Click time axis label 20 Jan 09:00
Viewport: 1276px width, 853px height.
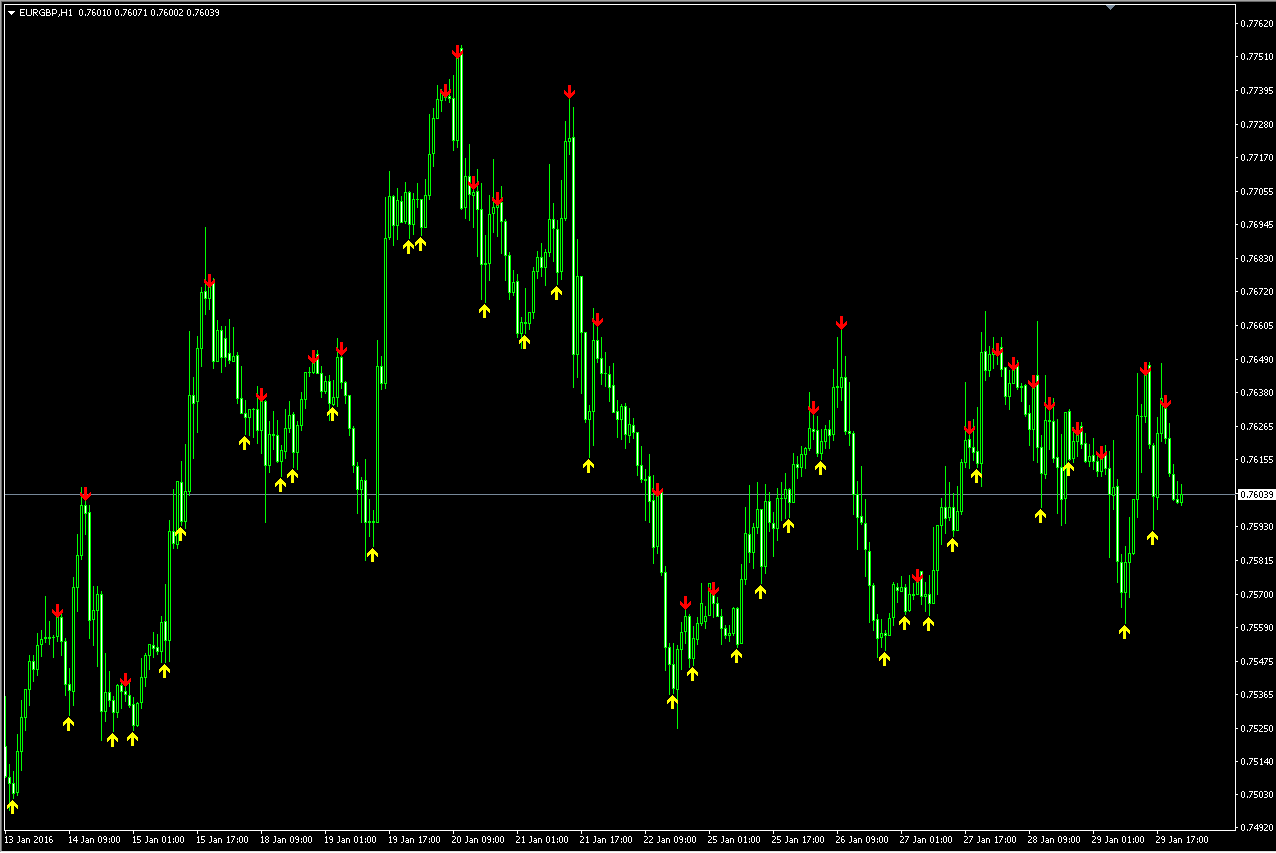478,840
